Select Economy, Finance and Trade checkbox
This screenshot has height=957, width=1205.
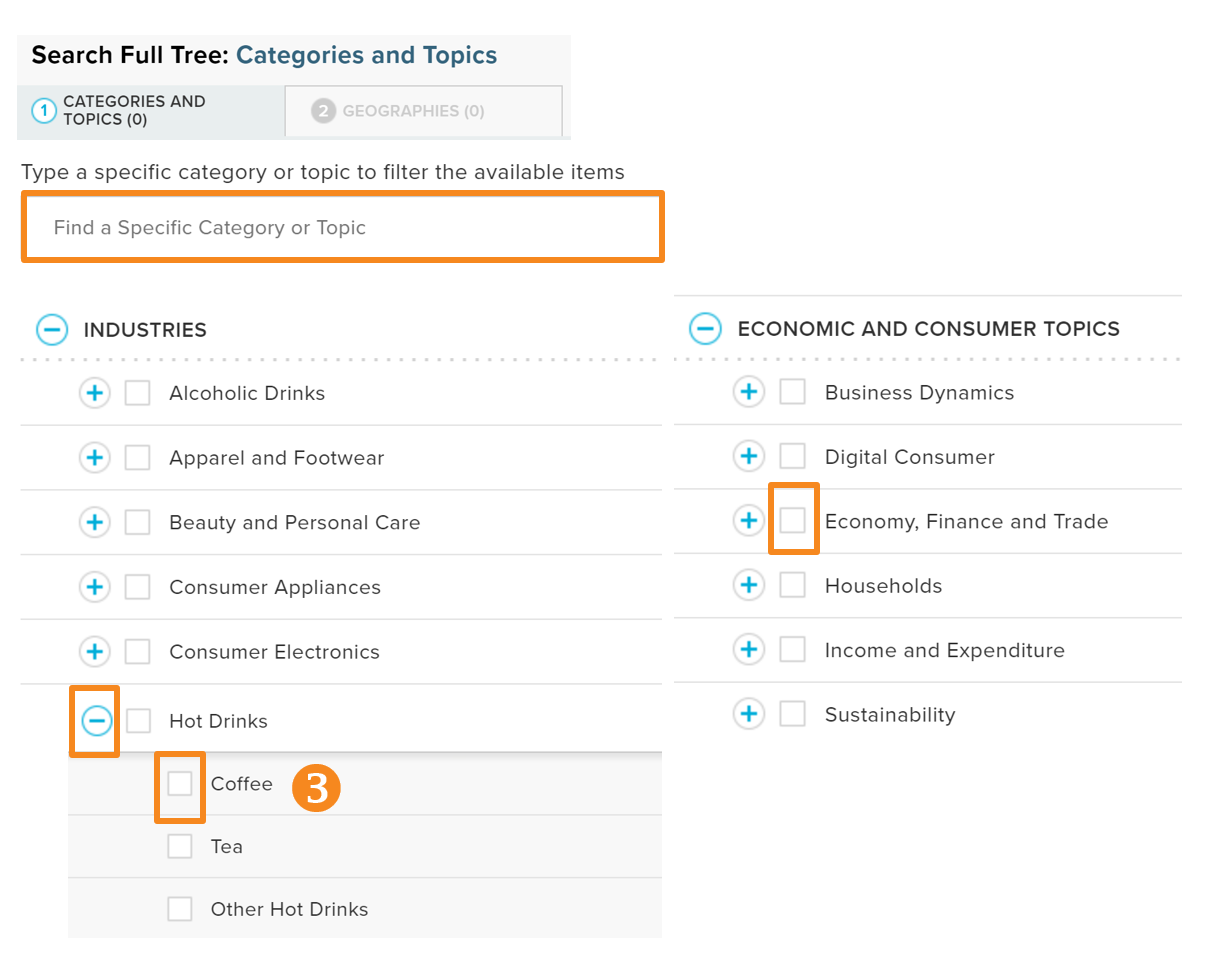(x=792, y=520)
